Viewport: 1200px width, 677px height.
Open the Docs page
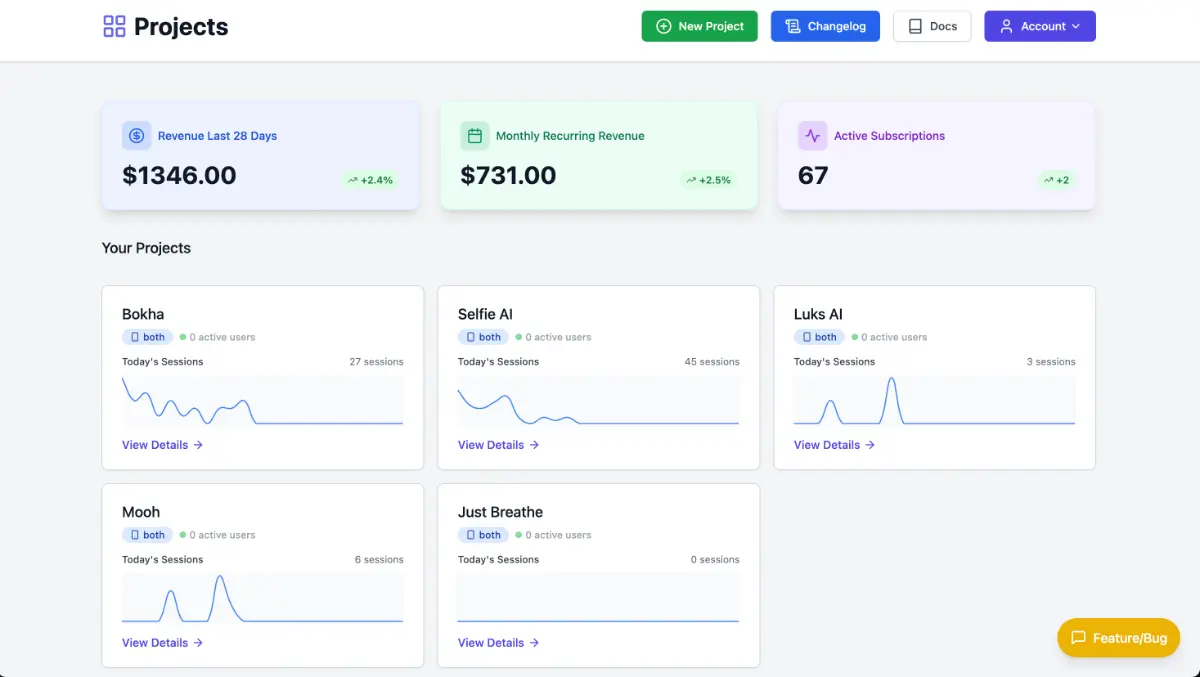click(932, 26)
